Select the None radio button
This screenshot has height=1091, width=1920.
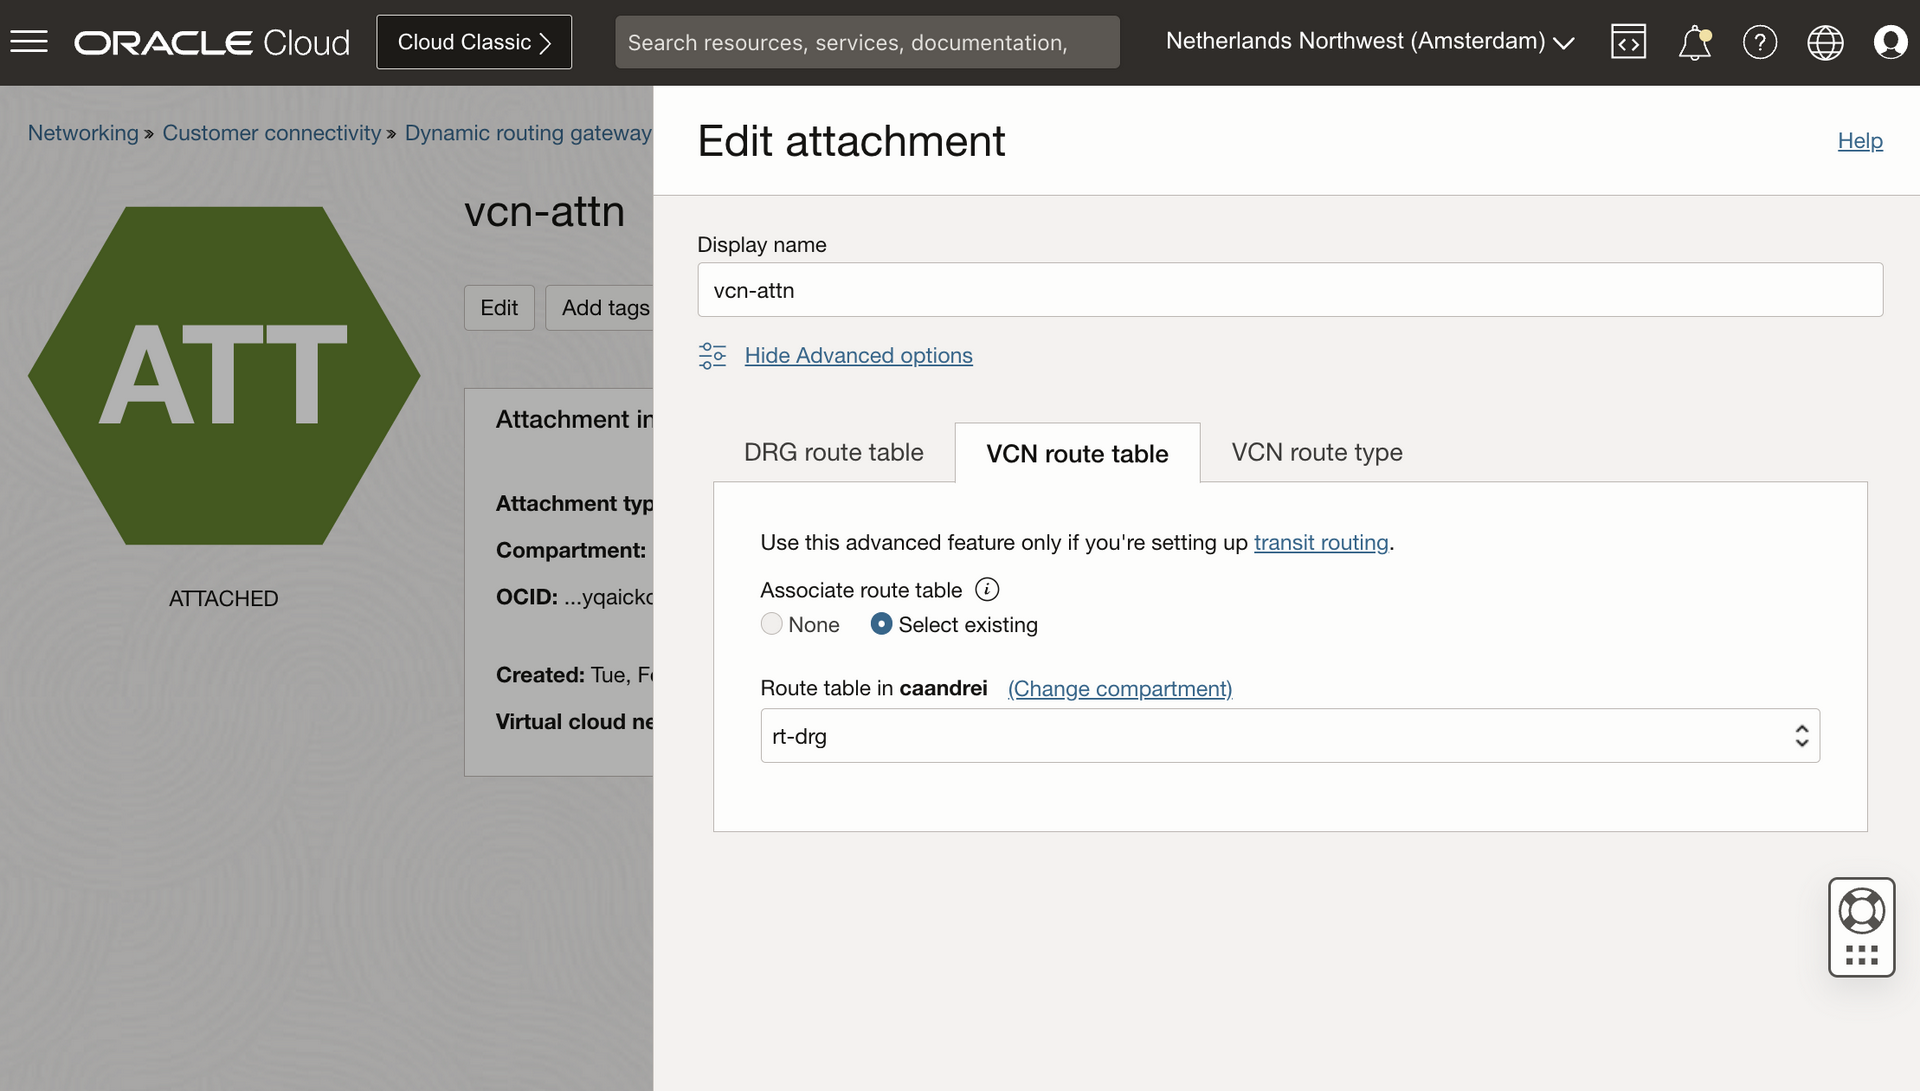coord(771,624)
